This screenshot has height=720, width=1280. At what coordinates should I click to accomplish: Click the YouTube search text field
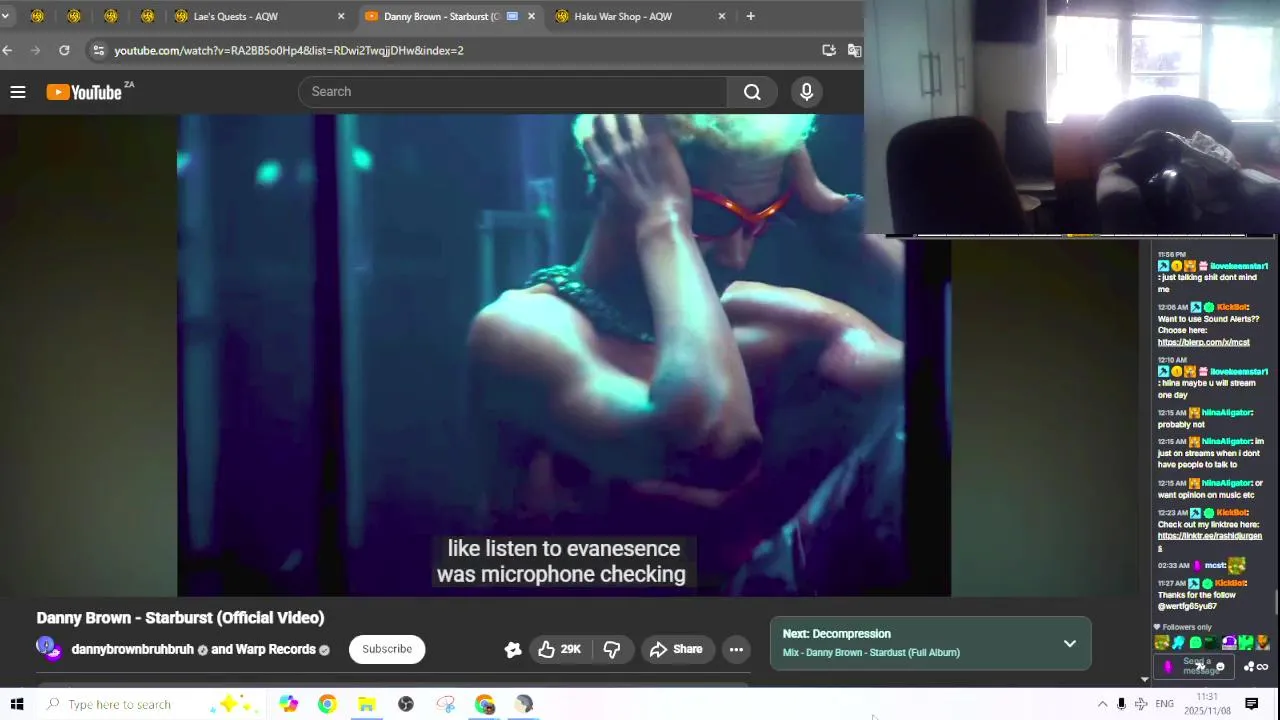pyautogui.click(x=513, y=92)
